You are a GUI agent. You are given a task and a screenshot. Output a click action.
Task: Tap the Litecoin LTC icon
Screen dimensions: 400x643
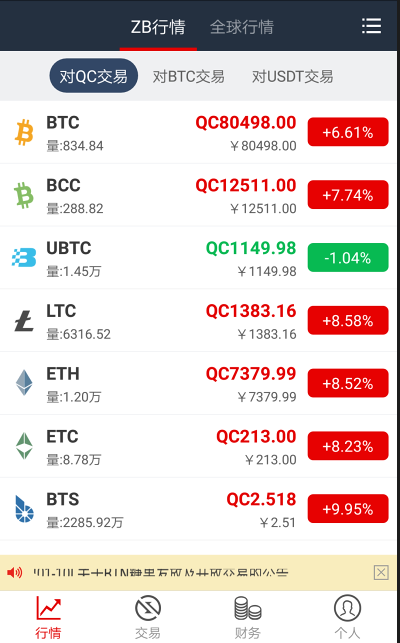24,321
